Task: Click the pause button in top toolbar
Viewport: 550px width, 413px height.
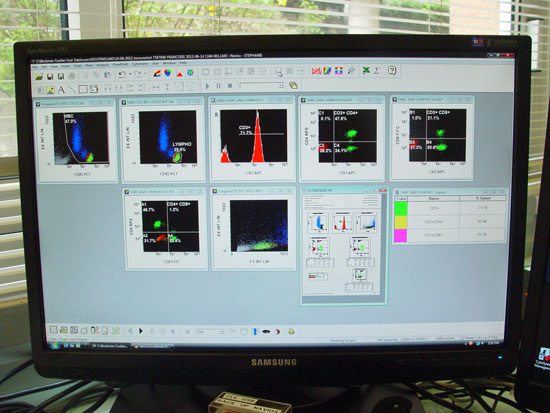Action: [x=219, y=86]
